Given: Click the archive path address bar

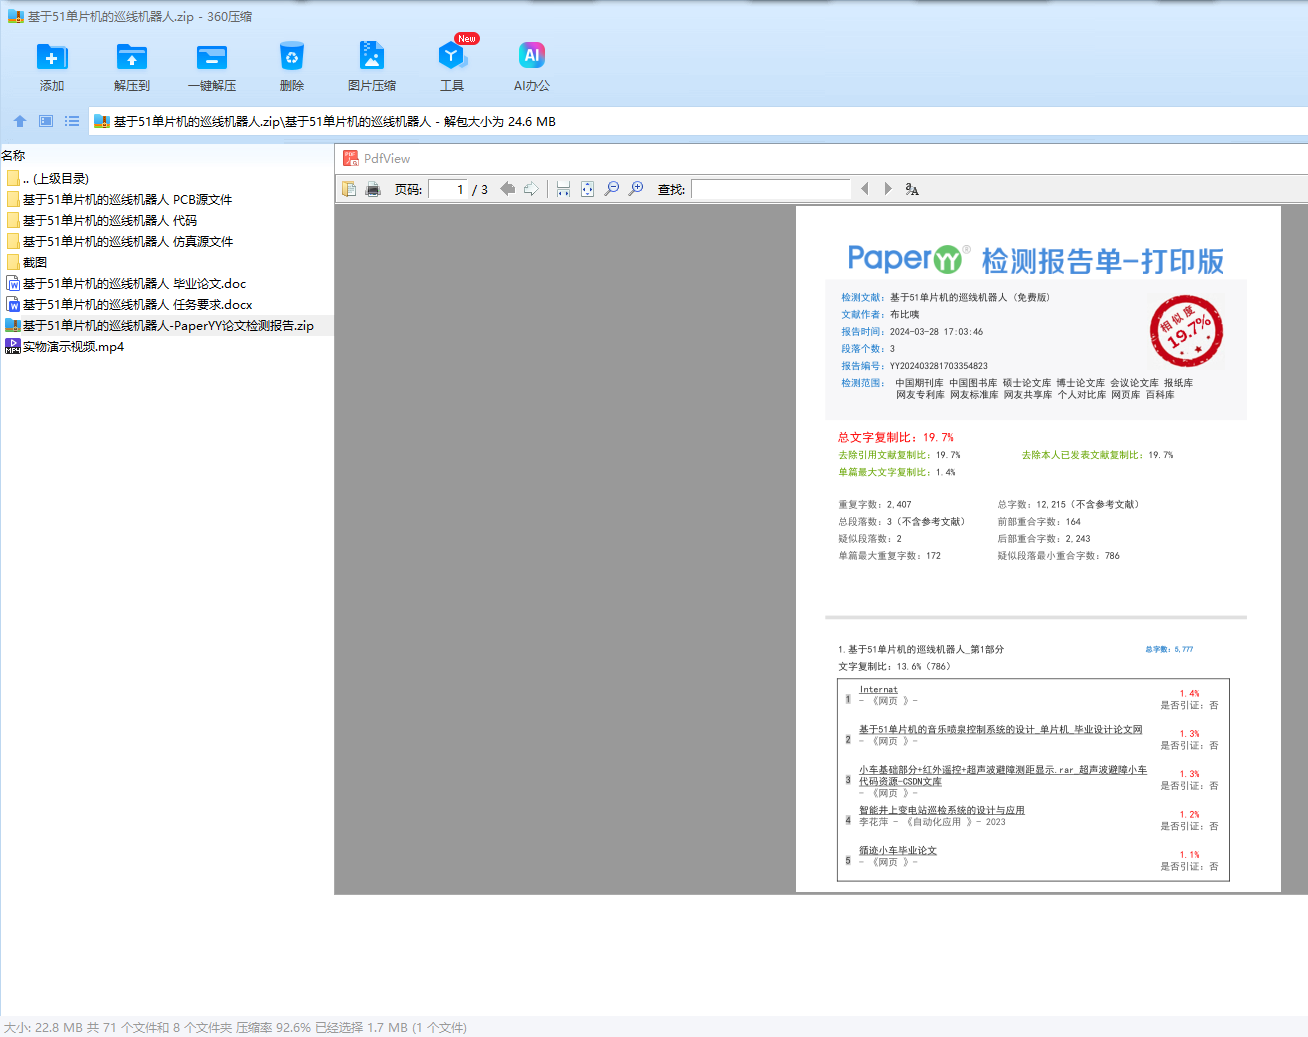Looking at the screenshot, I should point(698,121).
